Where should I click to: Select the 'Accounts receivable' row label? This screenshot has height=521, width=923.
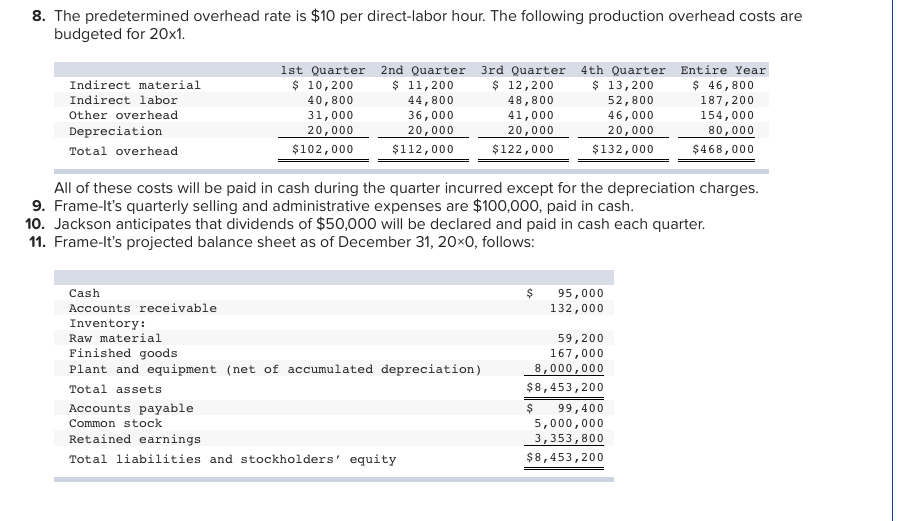point(142,308)
